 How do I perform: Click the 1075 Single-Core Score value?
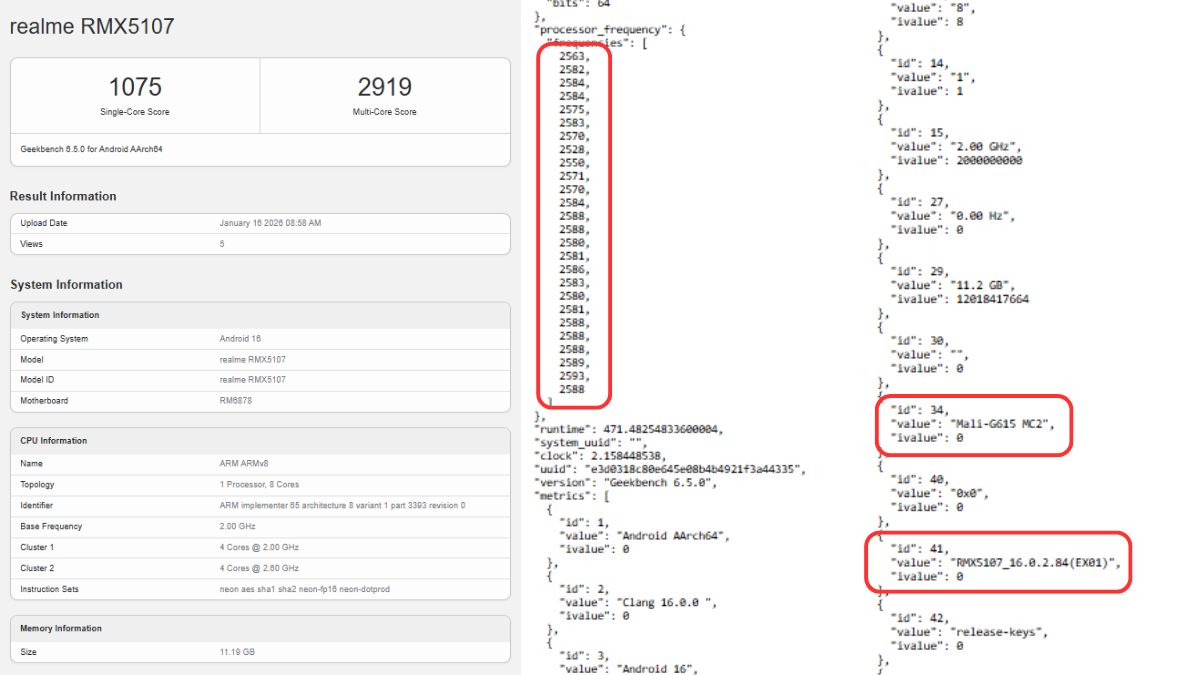135,87
